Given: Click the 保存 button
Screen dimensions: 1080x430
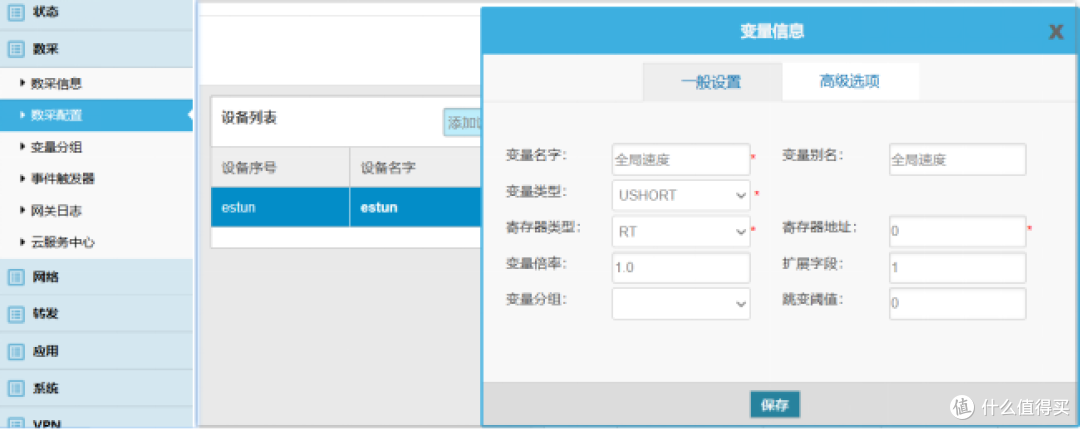Looking at the screenshot, I should point(775,405).
